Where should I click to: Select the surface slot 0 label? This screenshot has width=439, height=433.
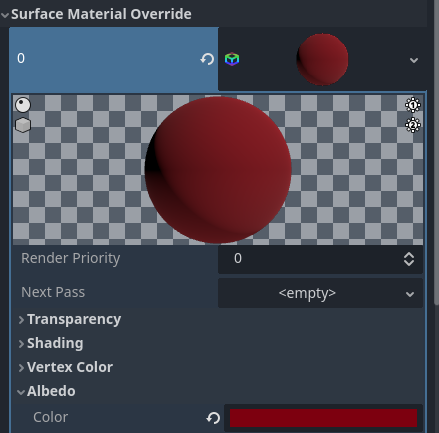click(x=21, y=58)
